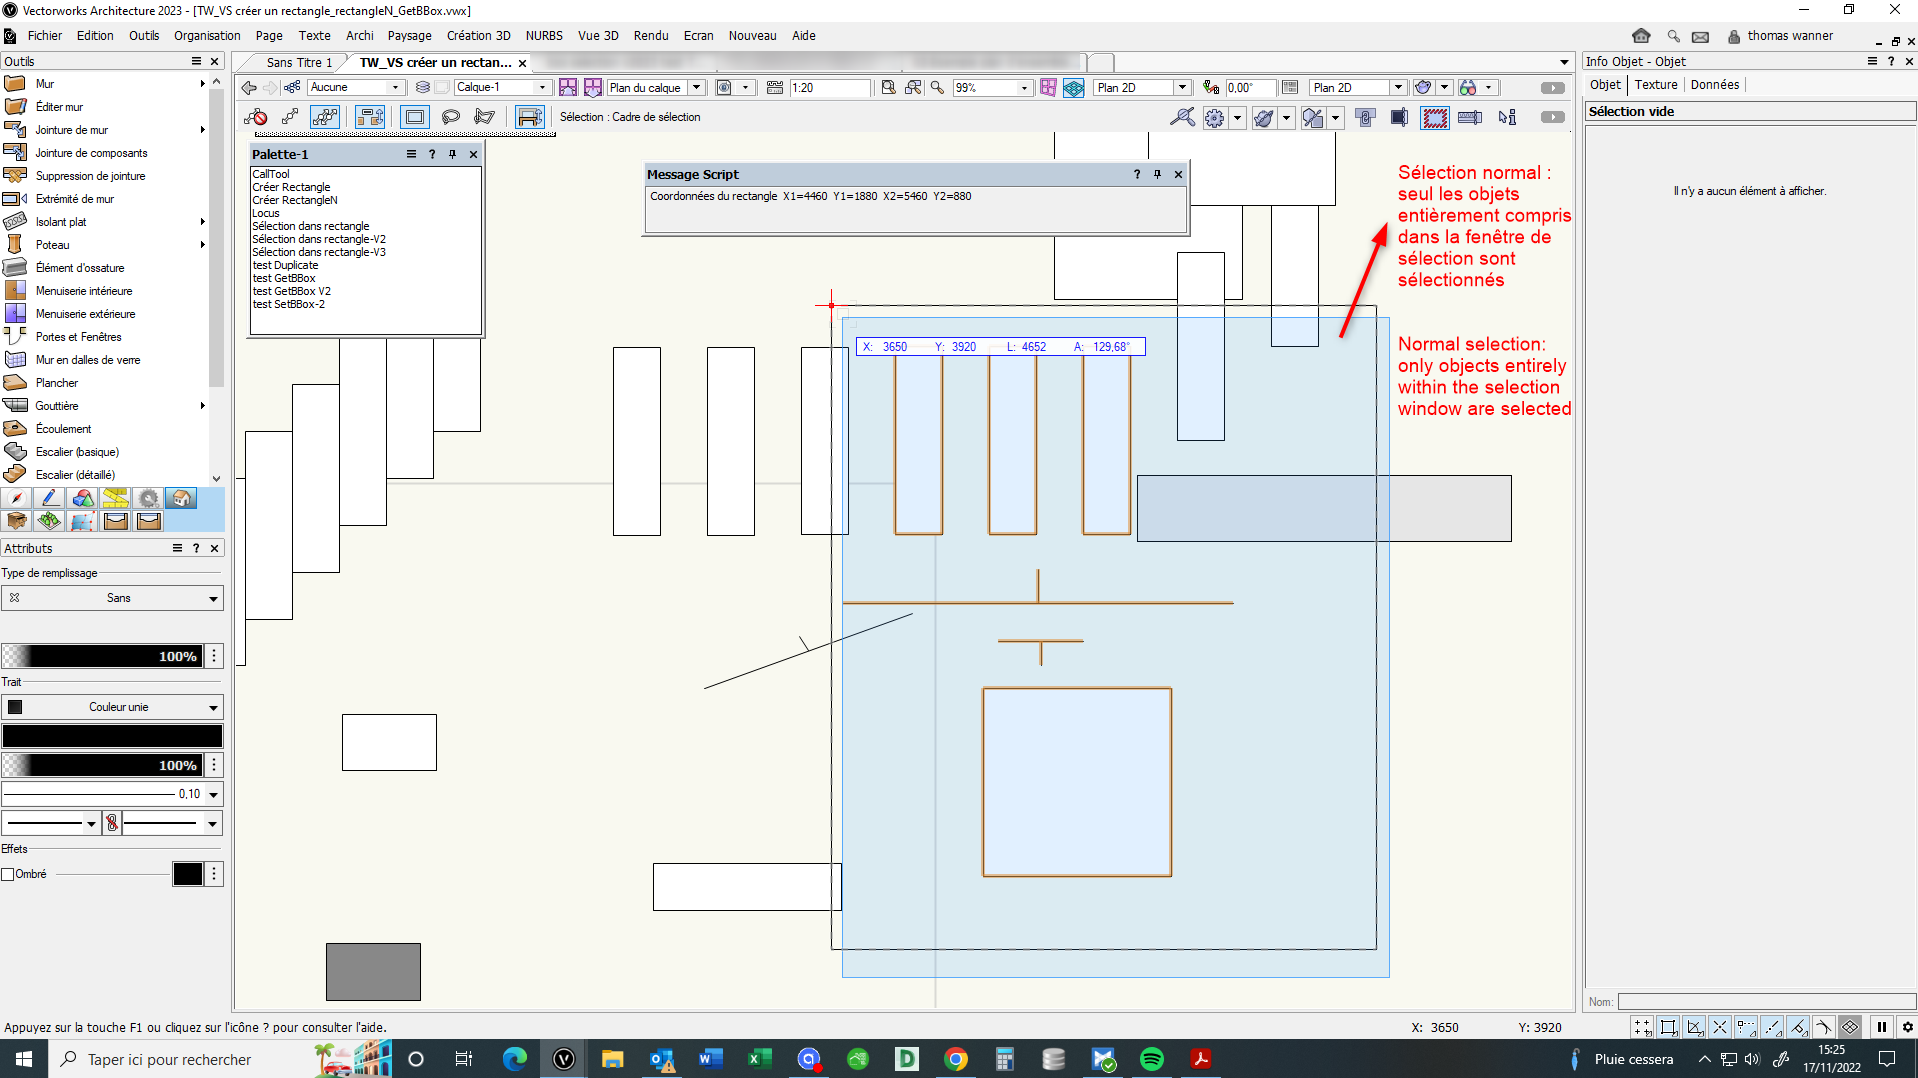Open the pencil annotation tool set
Screen dimensions: 1918x1078
click(x=49, y=498)
